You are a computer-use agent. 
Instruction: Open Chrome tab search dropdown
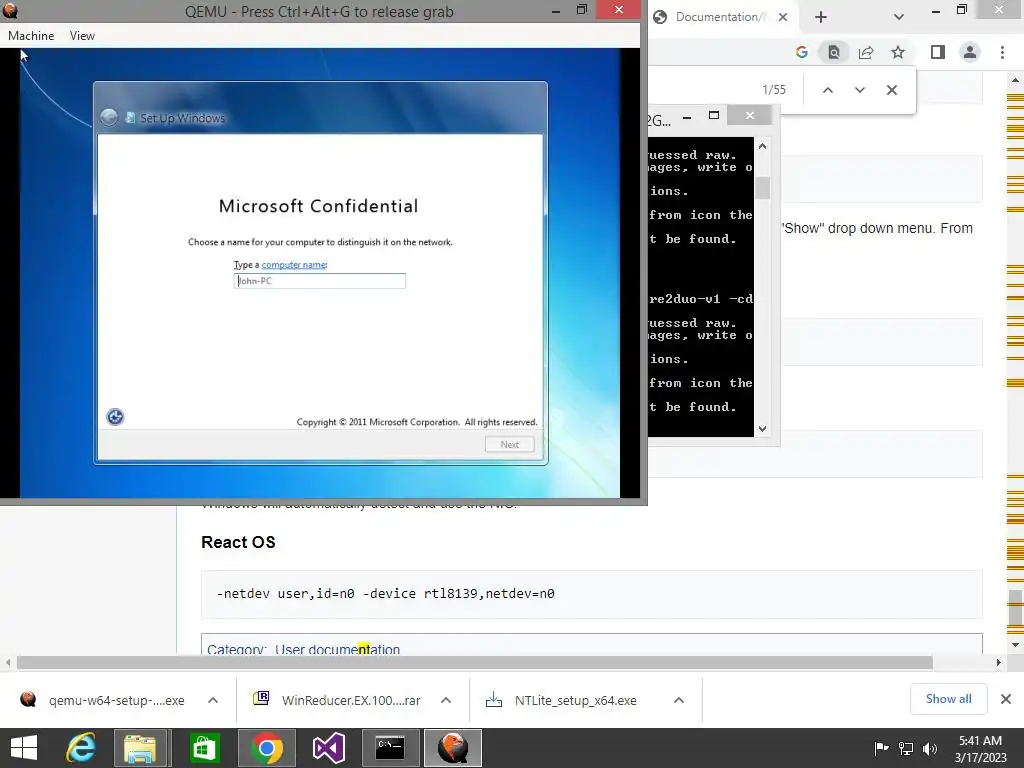899,17
